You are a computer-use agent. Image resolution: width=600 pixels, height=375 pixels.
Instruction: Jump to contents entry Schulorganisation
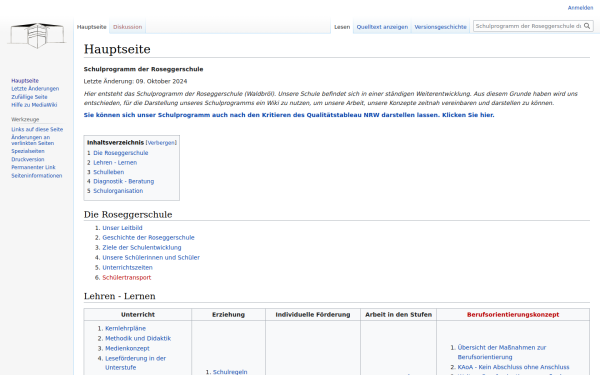(x=118, y=191)
